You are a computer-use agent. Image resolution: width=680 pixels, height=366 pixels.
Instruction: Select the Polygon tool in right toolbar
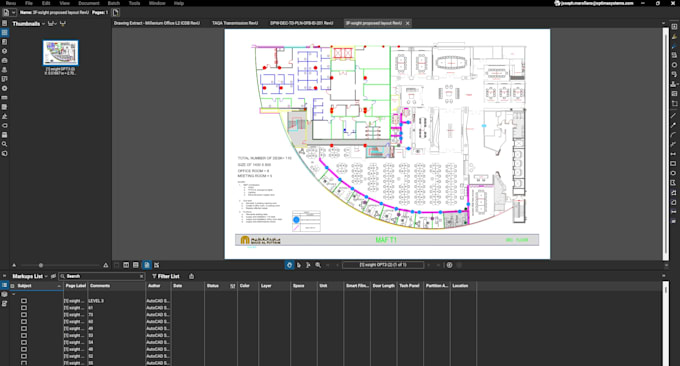pos(673,183)
